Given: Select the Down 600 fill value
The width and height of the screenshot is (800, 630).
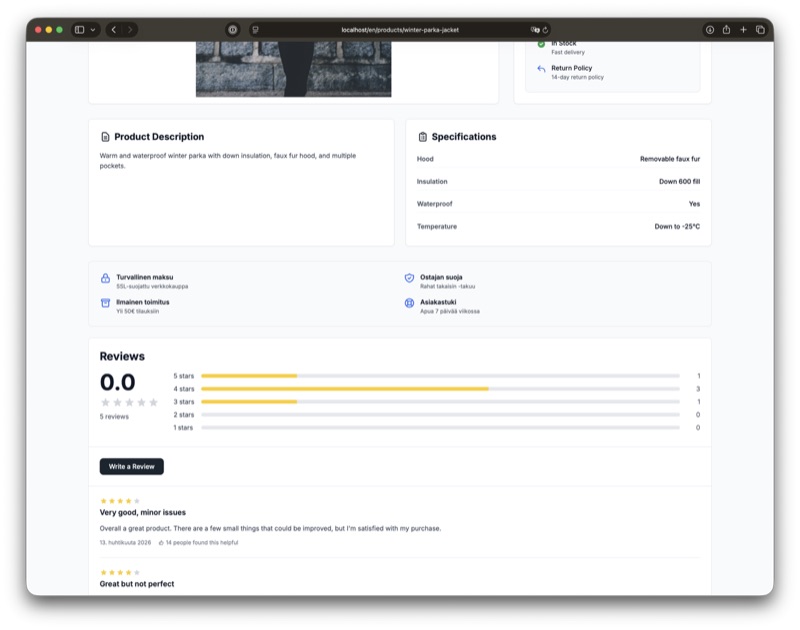Looking at the screenshot, I should point(680,182).
